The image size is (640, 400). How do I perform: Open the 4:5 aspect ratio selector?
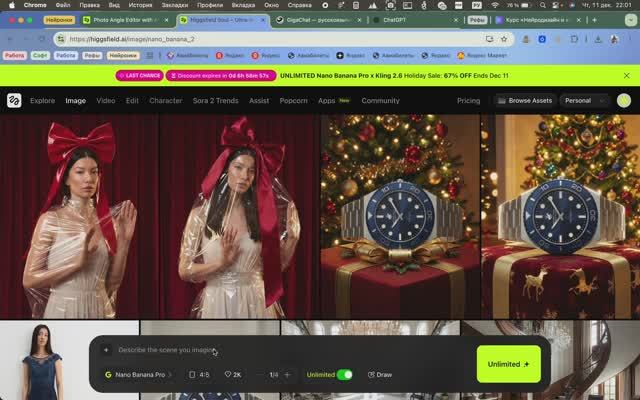[199, 375]
